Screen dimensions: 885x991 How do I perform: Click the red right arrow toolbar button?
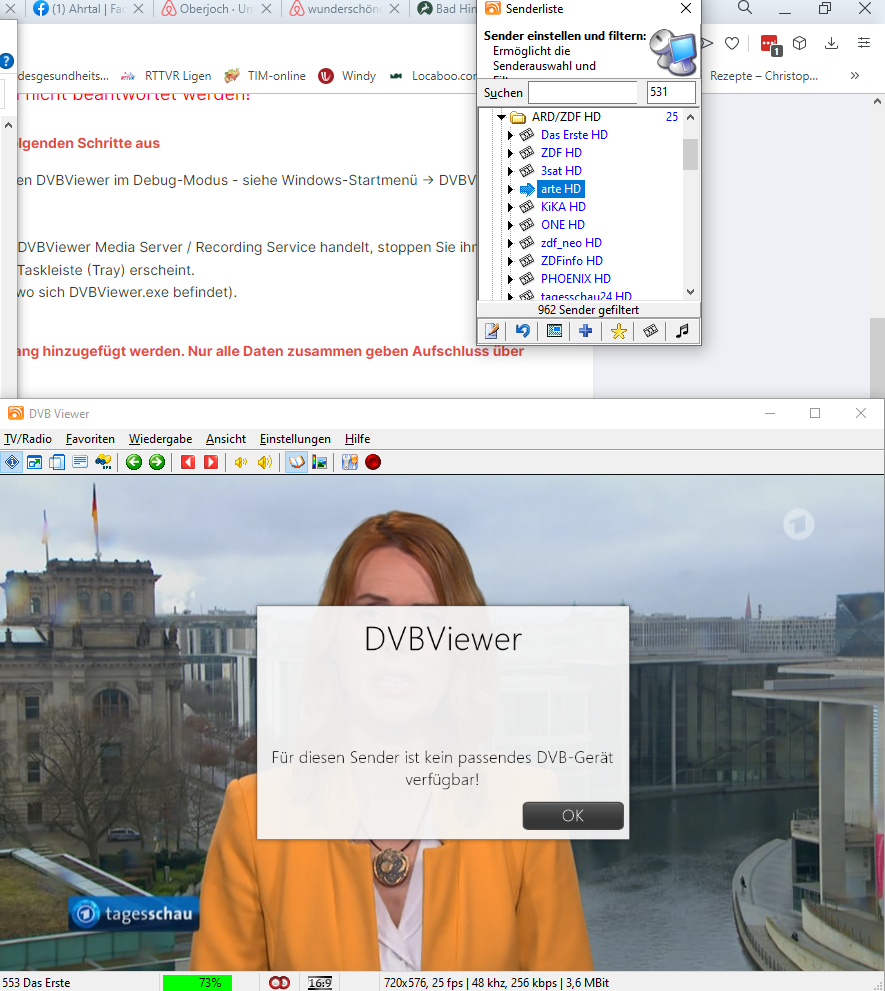(x=211, y=463)
